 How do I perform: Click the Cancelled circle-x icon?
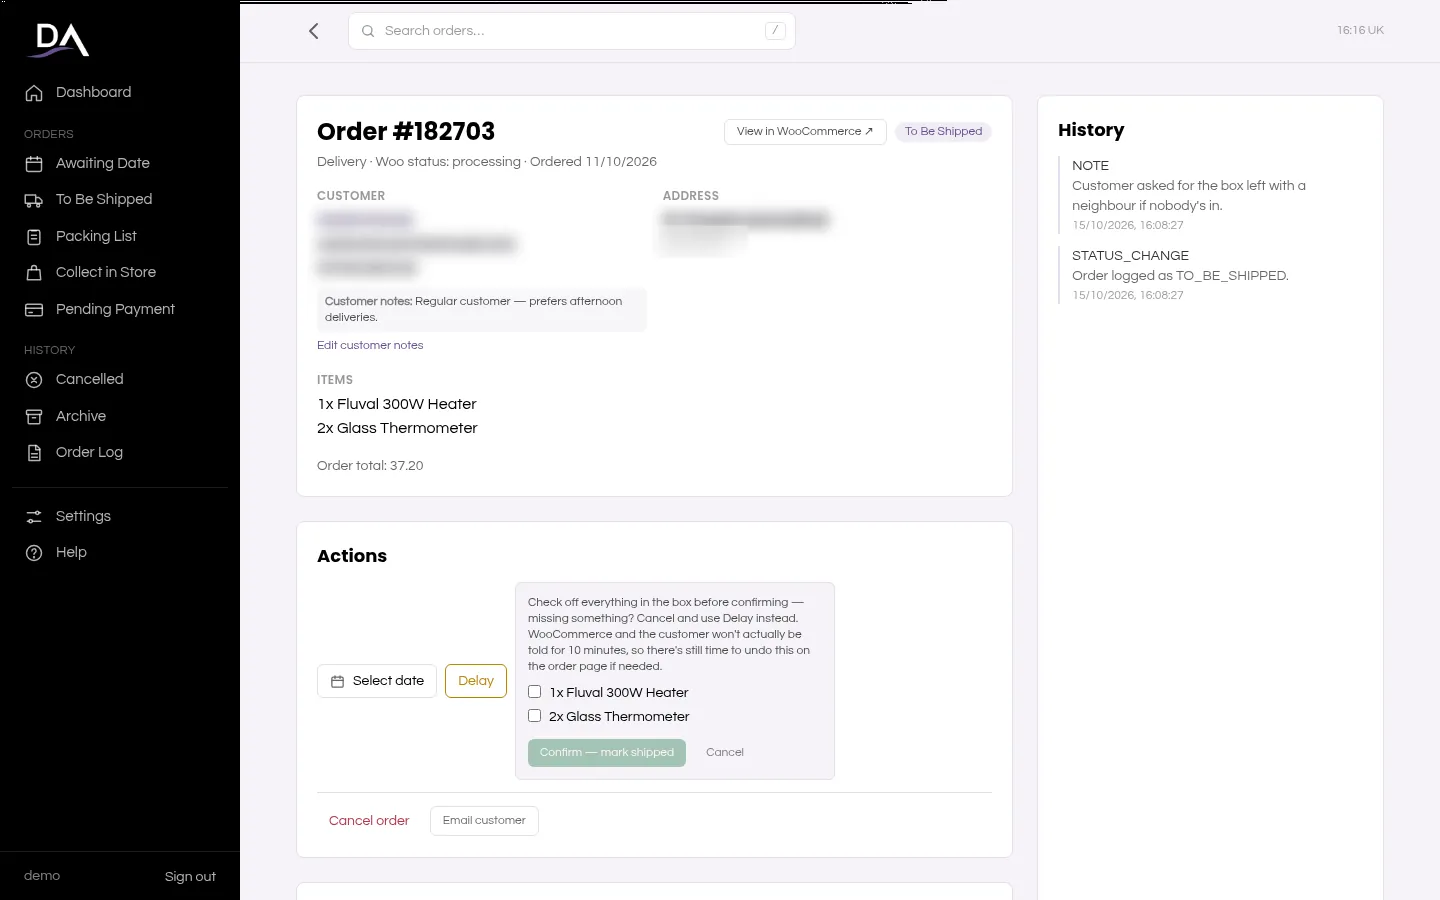click(34, 380)
